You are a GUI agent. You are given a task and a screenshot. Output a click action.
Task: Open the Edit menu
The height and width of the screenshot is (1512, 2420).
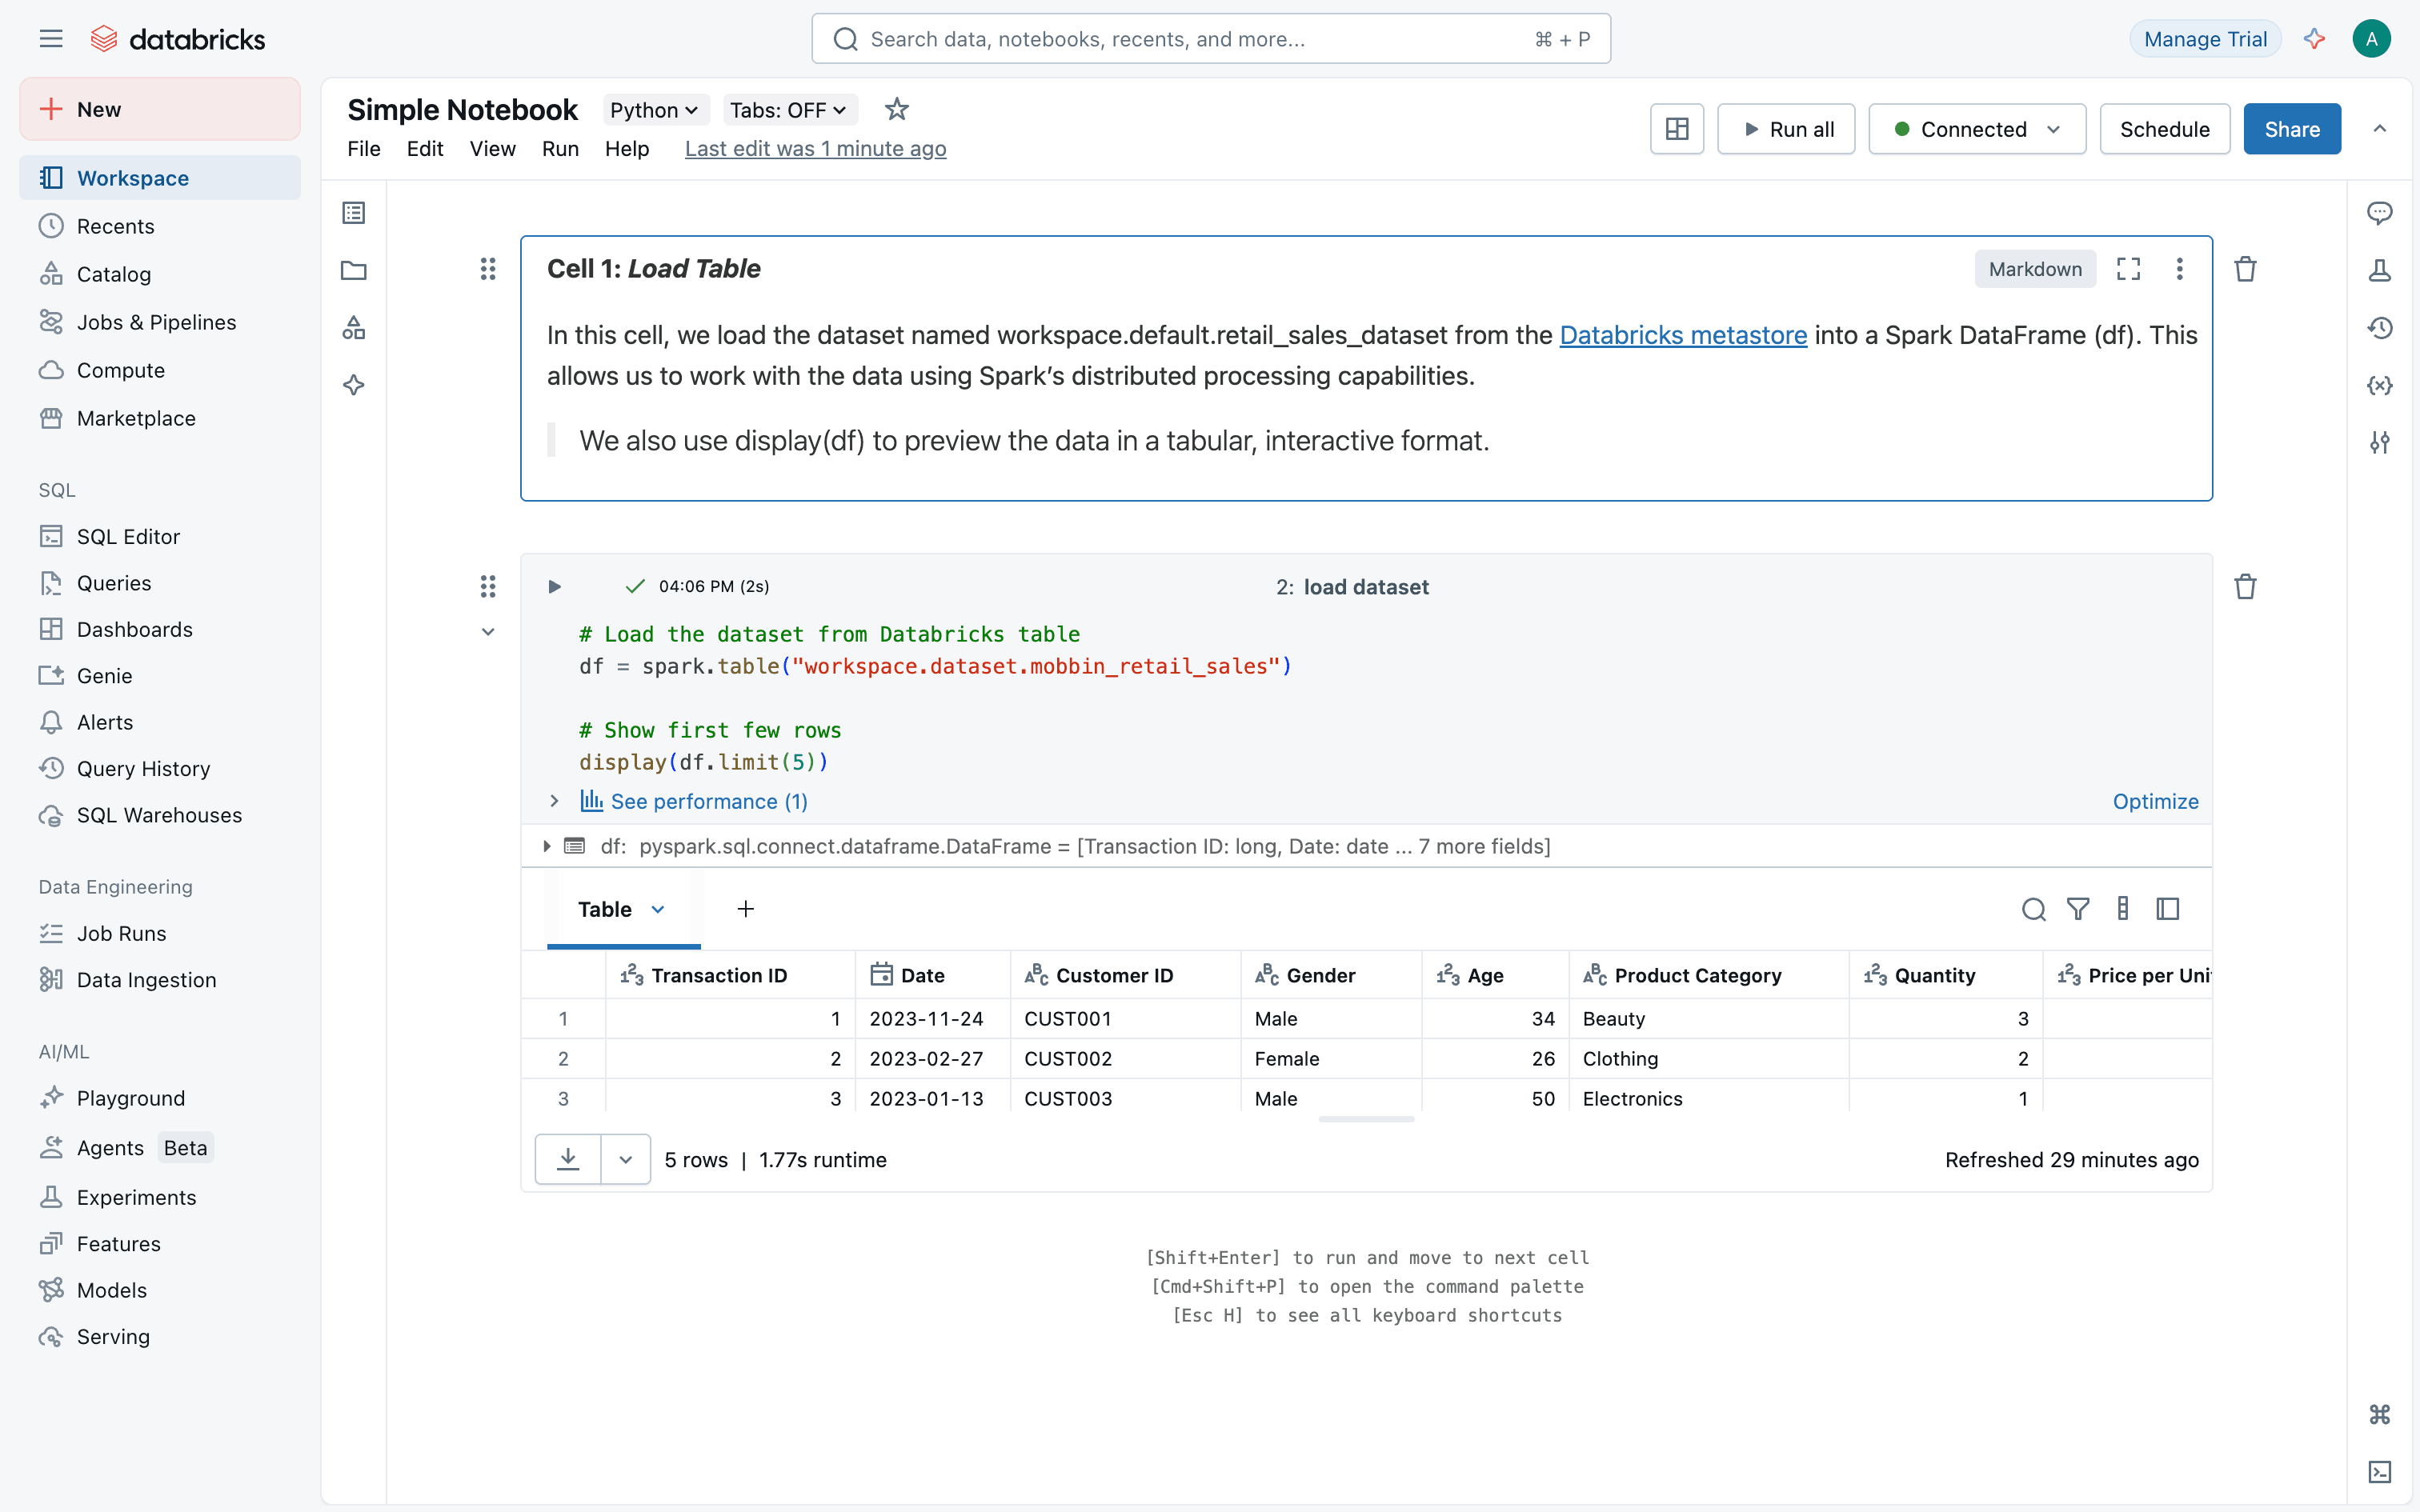pos(424,149)
